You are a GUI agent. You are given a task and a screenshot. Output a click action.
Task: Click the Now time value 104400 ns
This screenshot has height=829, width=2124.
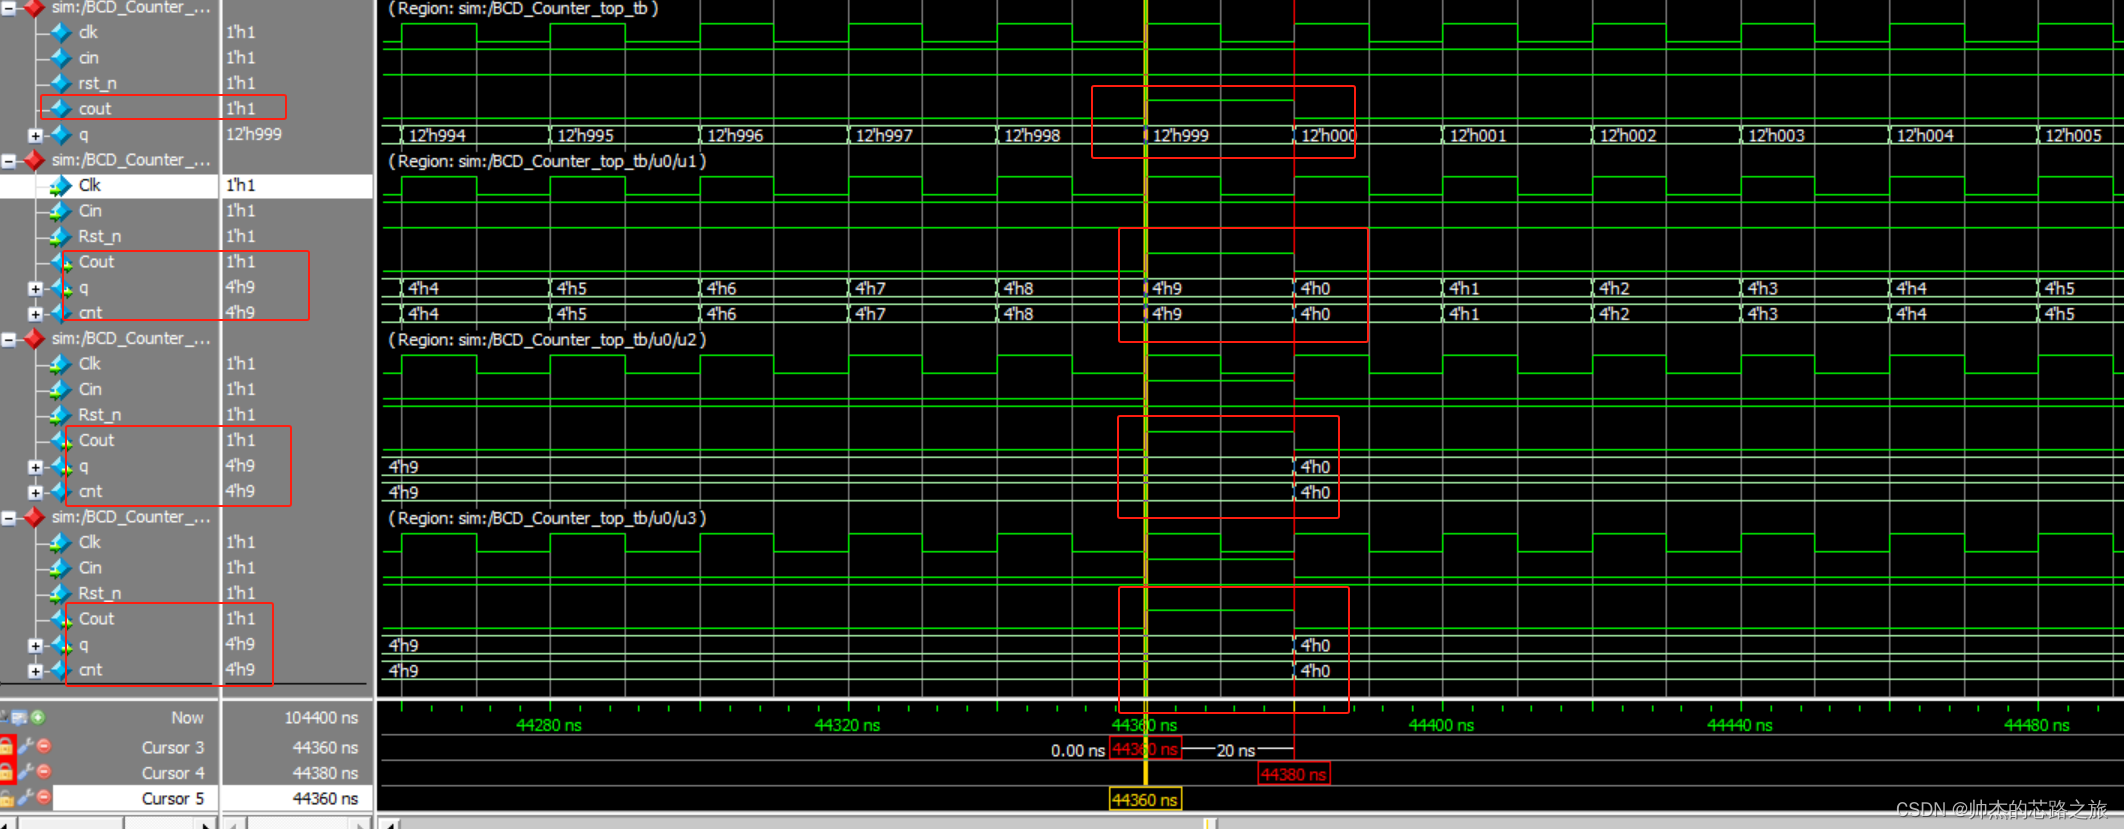321,718
